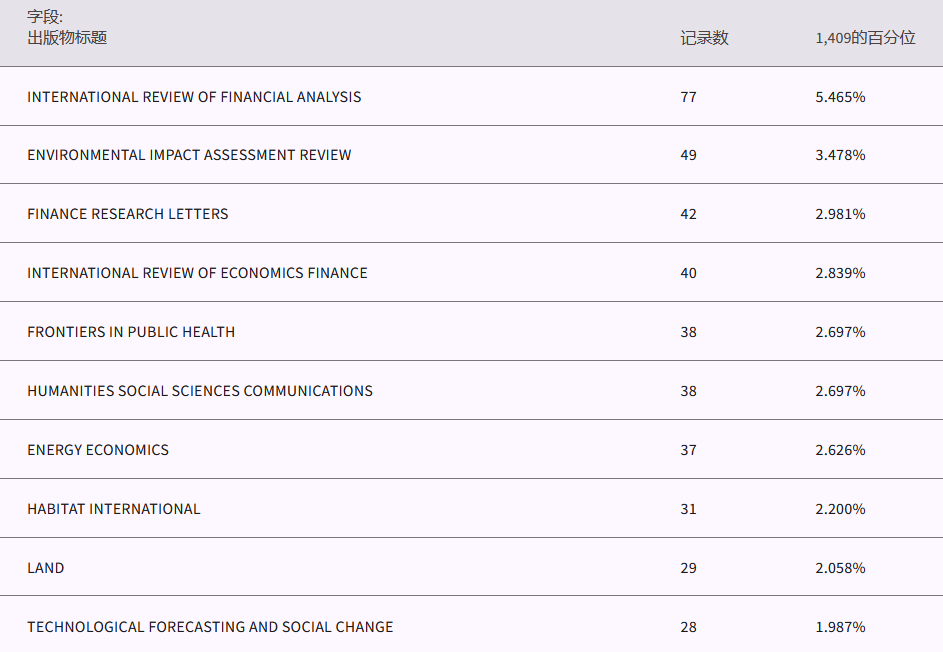This screenshot has width=943, height=652.
Task: Select the Habitat International entry
Action: click(x=114, y=509)
